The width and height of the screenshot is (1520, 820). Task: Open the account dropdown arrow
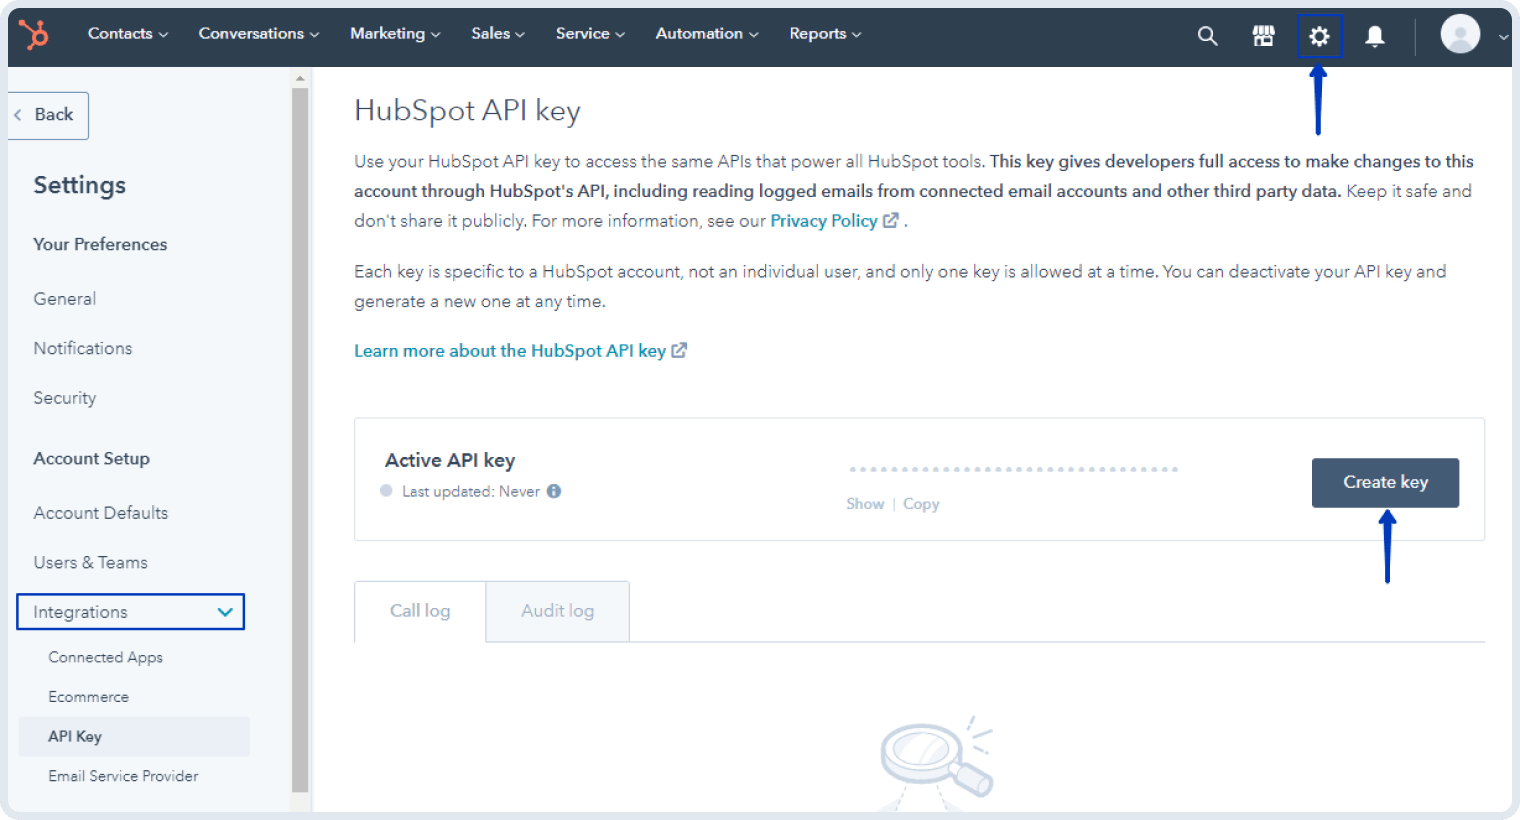[1502, 36]
